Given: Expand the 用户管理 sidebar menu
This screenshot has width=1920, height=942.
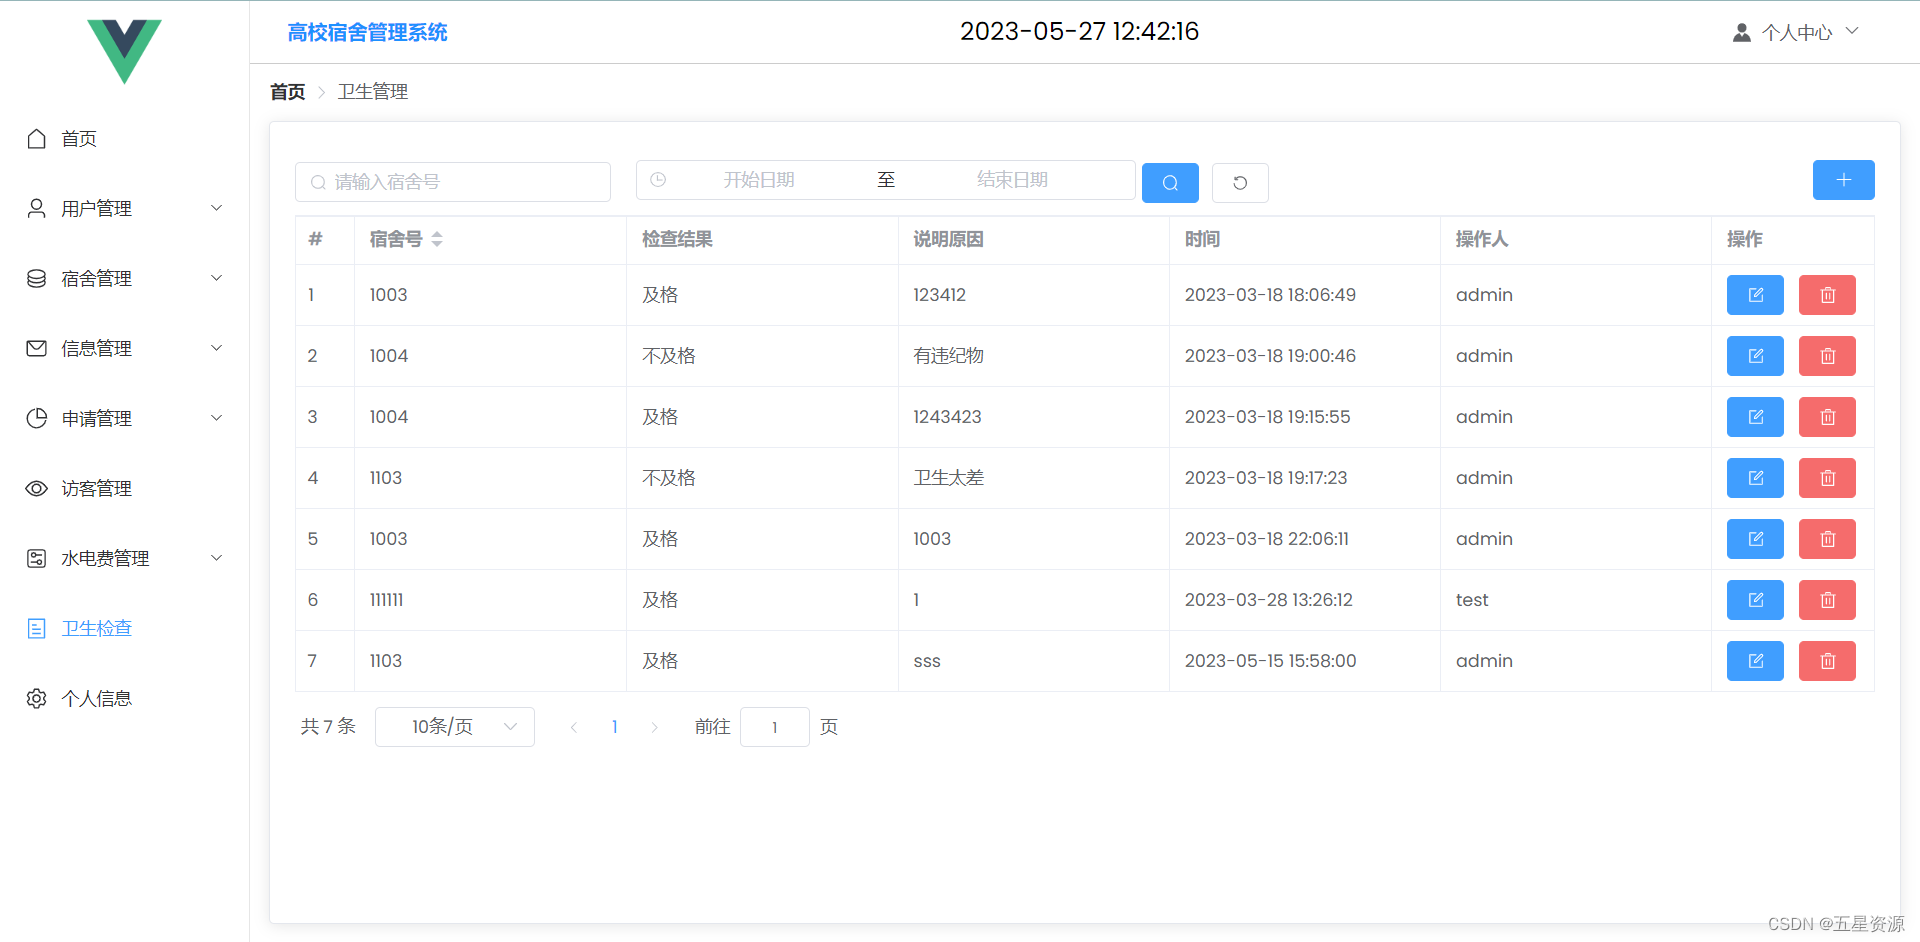Looking at the screenshot, I should [x=124, y=209].
